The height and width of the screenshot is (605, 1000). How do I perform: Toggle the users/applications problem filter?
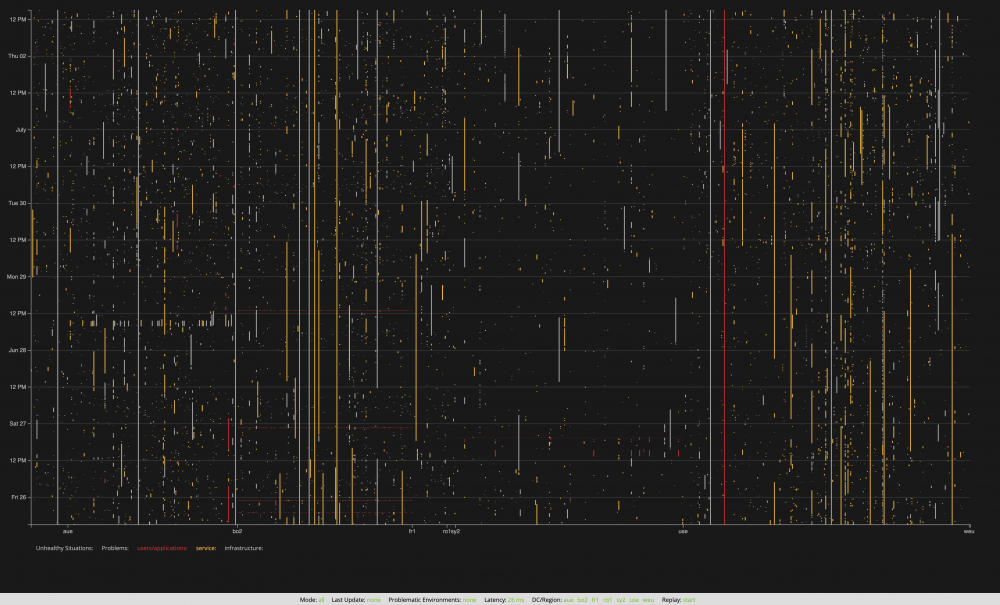pyautogui.click(x=162, y=548)
